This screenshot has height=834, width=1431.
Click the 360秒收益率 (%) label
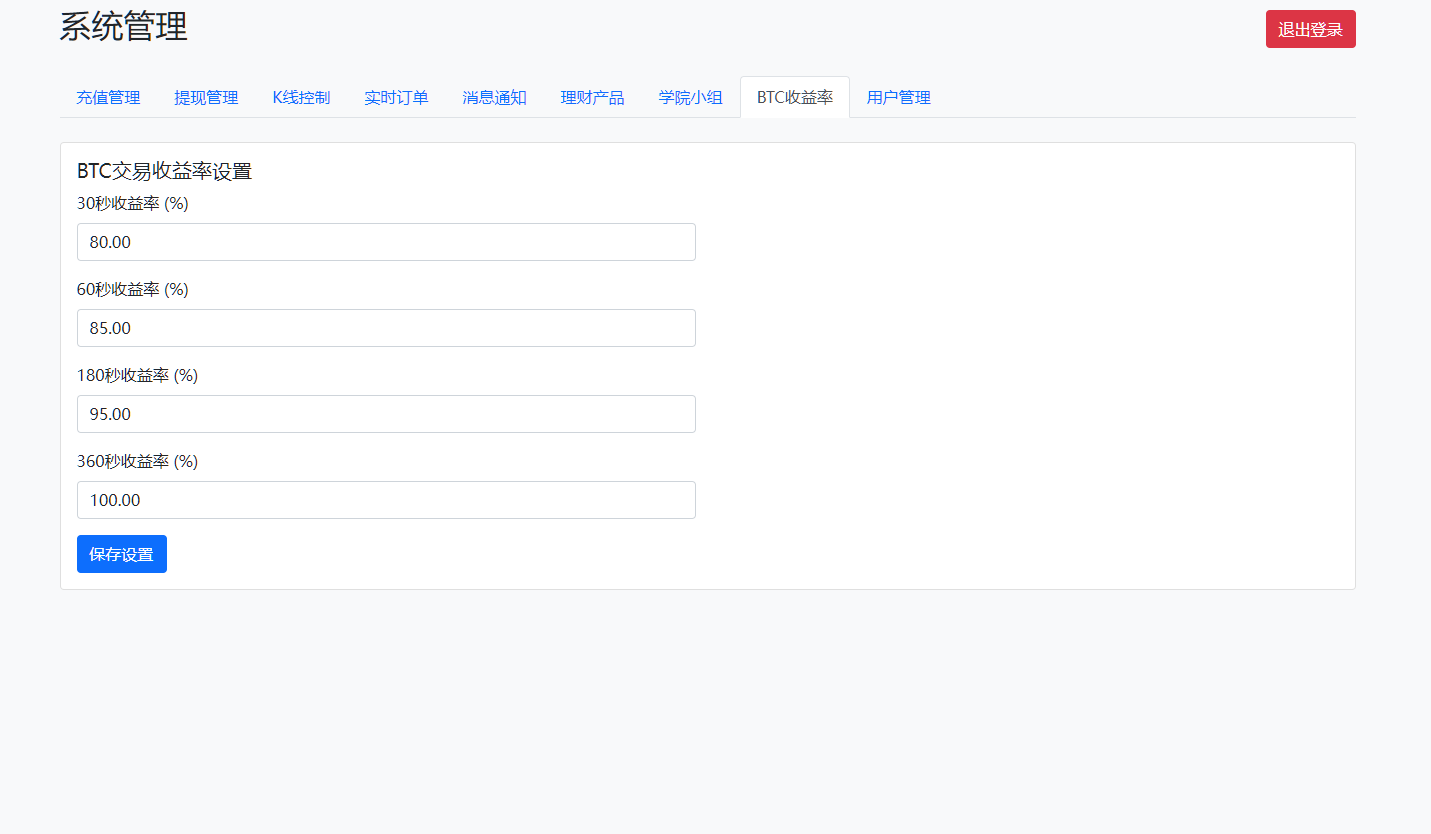(x=137, y=461)
